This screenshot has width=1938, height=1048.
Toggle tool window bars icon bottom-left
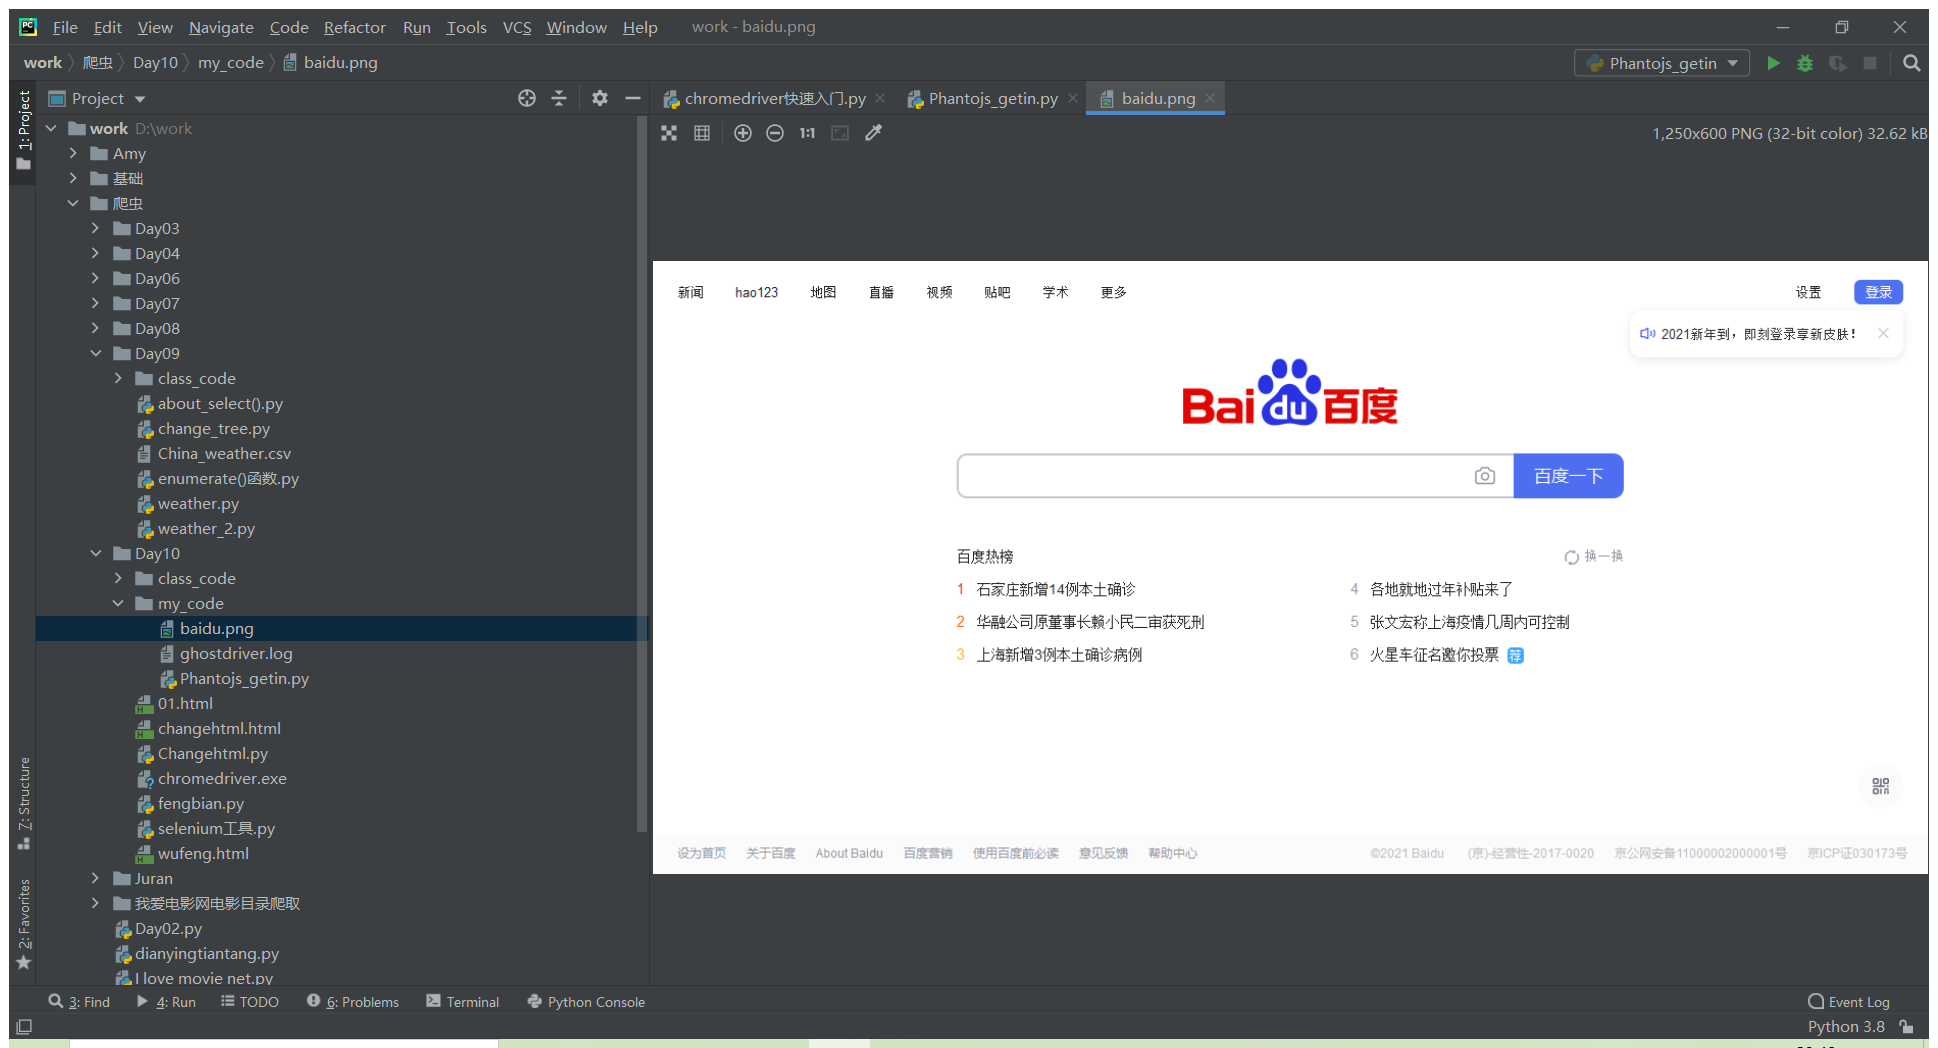tap(25, 1027)
